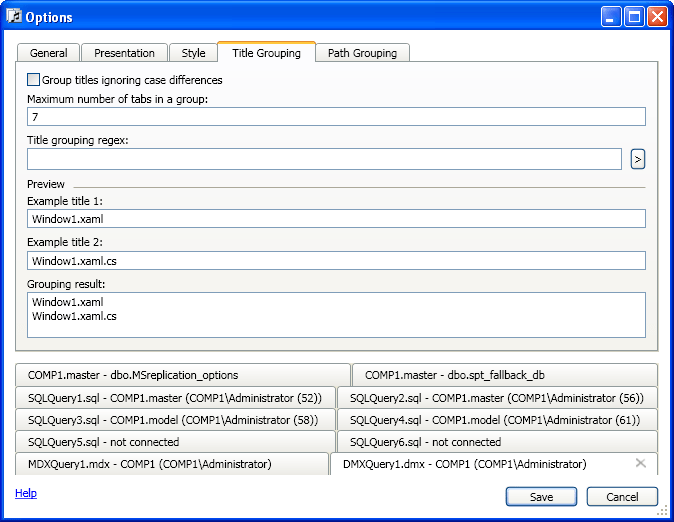Enable Group titles ignoring case differences
This screenshot has width=674, height=522.
point(33,80)
